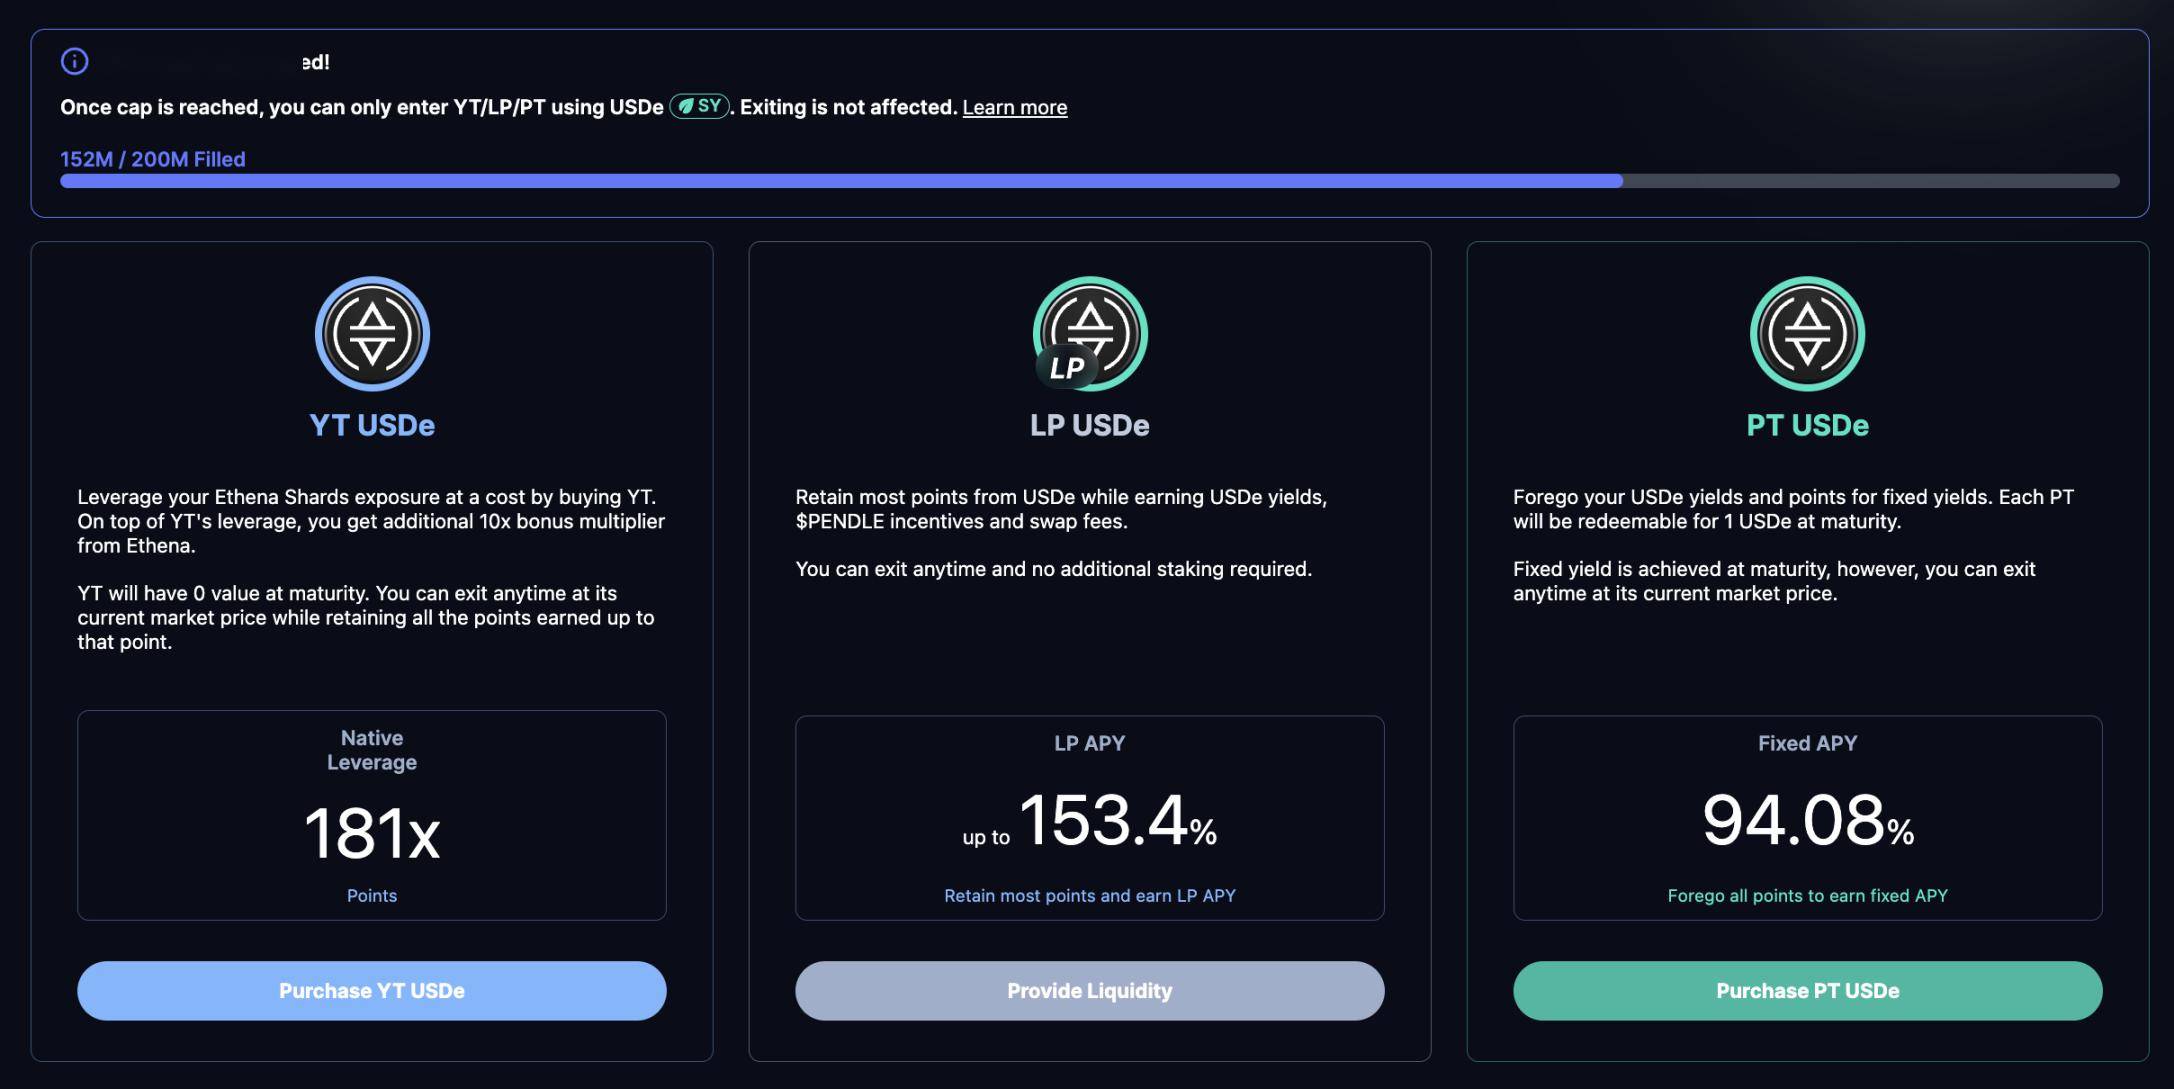Click Forego all points to earn fixed APY text
The width and height of the screenshot is (2174, 1089).
coord(1807,896)
